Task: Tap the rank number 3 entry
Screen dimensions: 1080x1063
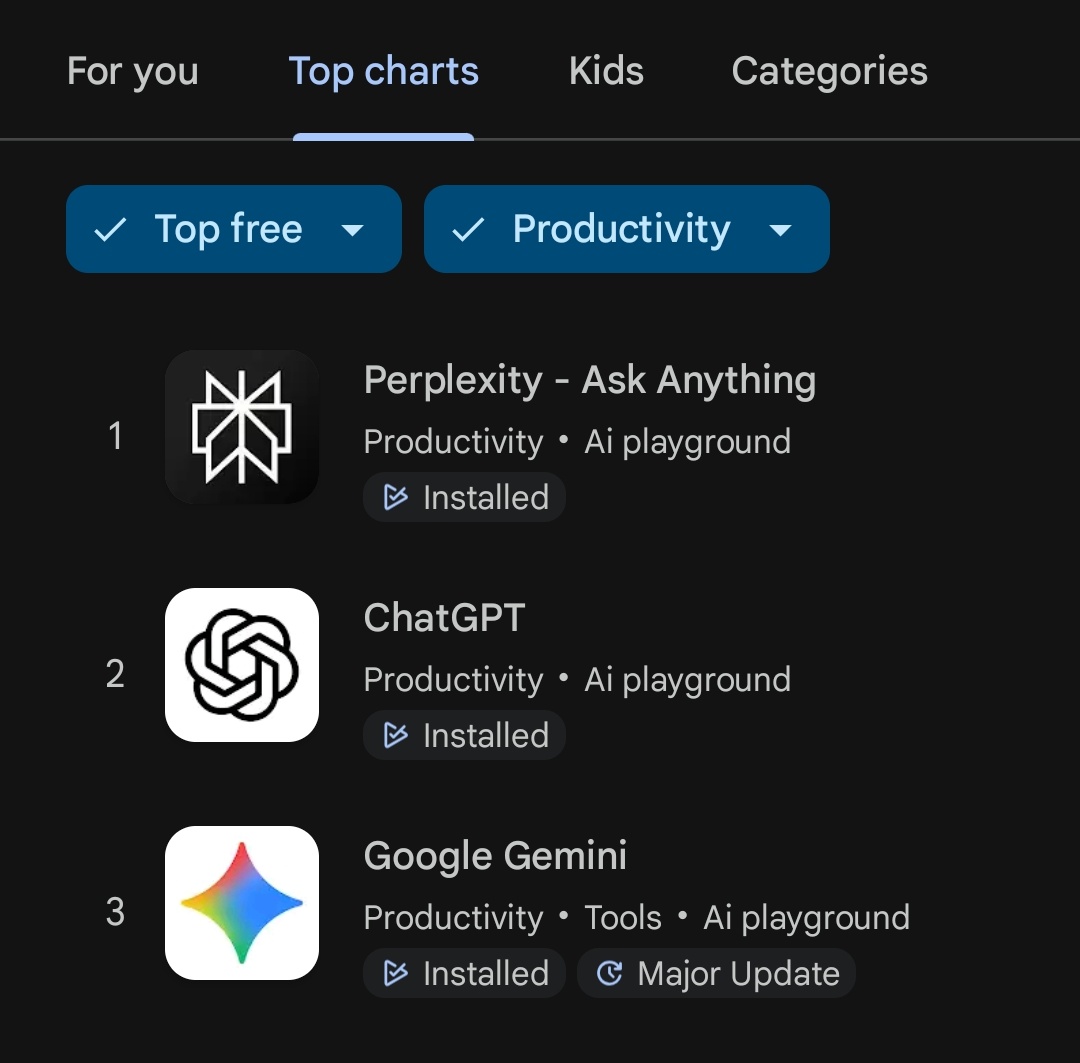Action: click(x=115, y=912)
